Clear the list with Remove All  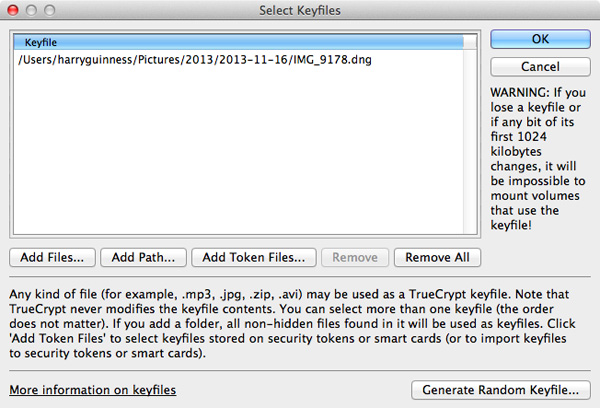pos(437,257)
